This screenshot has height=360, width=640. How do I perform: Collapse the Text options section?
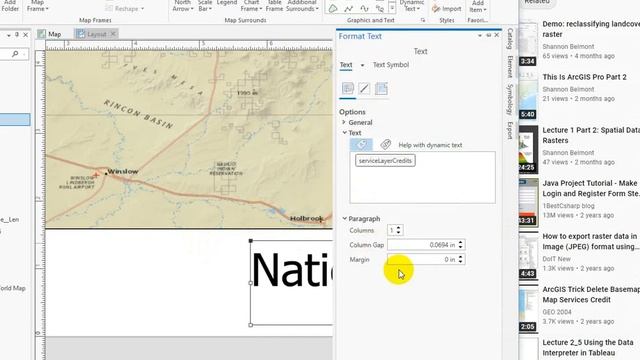[344, 133]
